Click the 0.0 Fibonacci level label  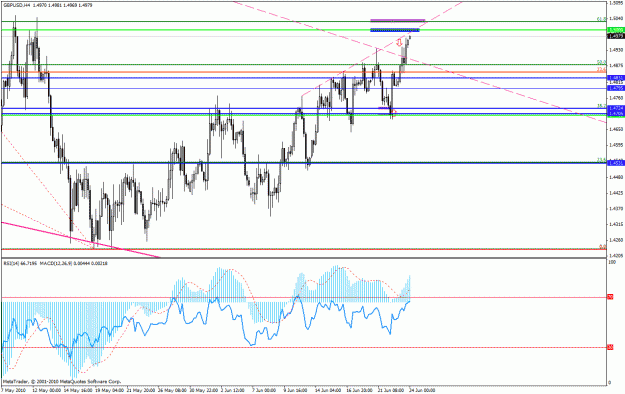click(x=603, y=247)
